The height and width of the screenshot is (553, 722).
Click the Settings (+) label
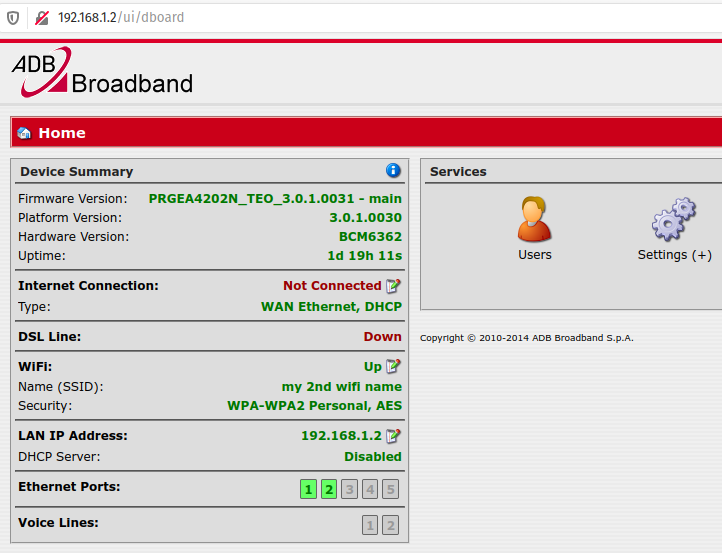pos(675,255)
